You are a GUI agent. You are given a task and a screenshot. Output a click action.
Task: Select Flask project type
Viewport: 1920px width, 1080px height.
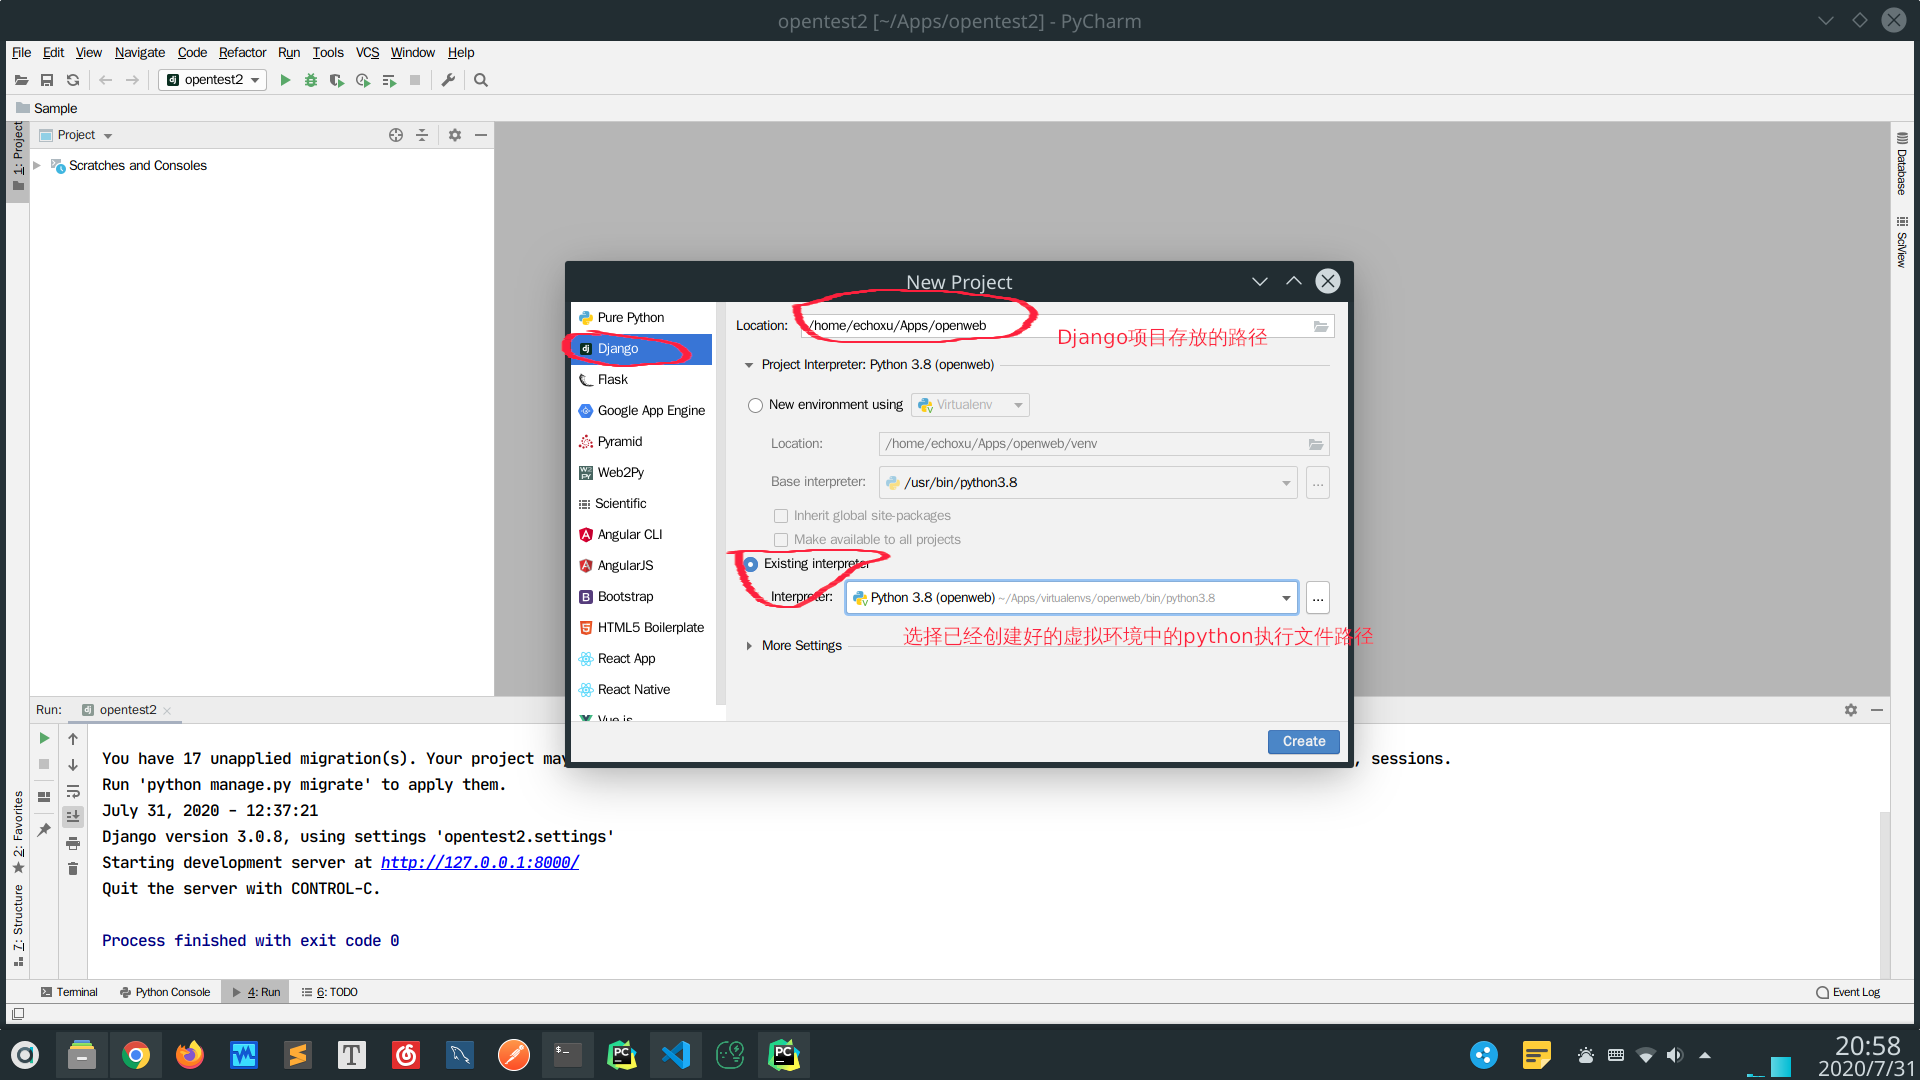[x=641, y=380]
